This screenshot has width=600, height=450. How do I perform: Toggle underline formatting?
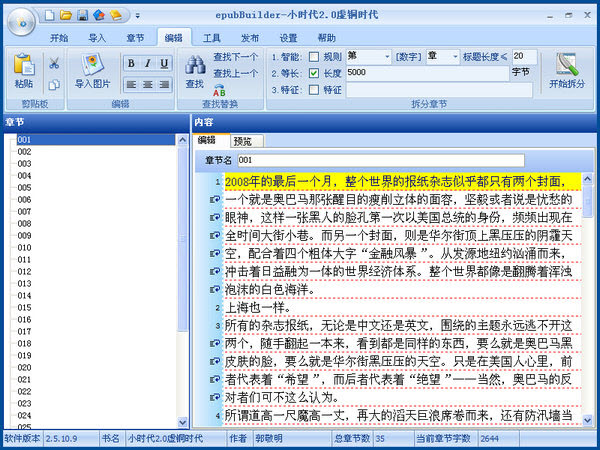coord(164,63)
